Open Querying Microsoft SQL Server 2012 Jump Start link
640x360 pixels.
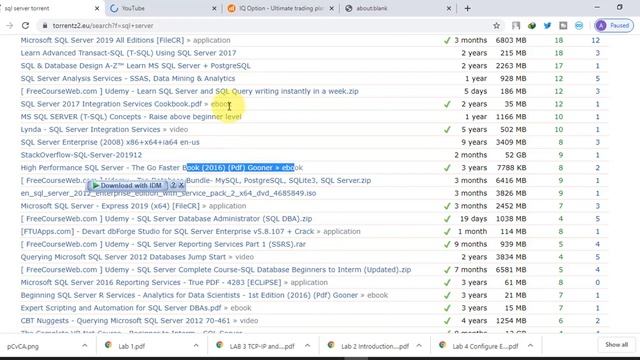pyautogui.click(x=123, y=257)
